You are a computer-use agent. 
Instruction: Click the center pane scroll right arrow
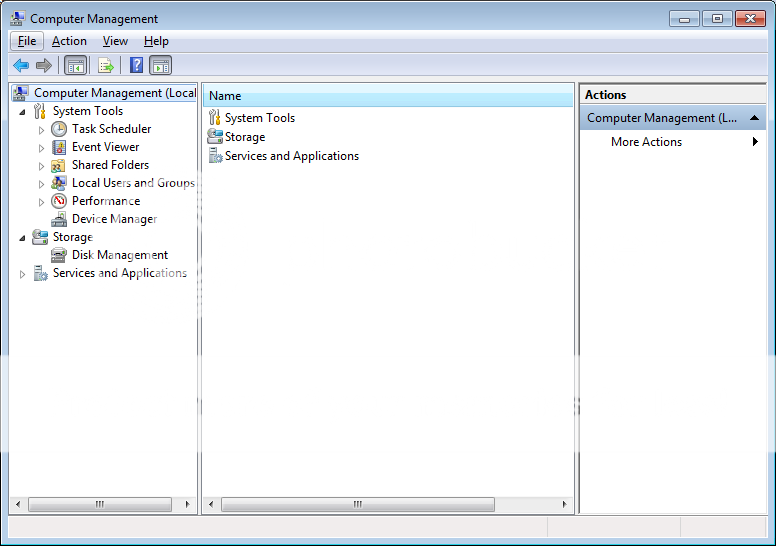pyautogui.click(x=564, y=504)
